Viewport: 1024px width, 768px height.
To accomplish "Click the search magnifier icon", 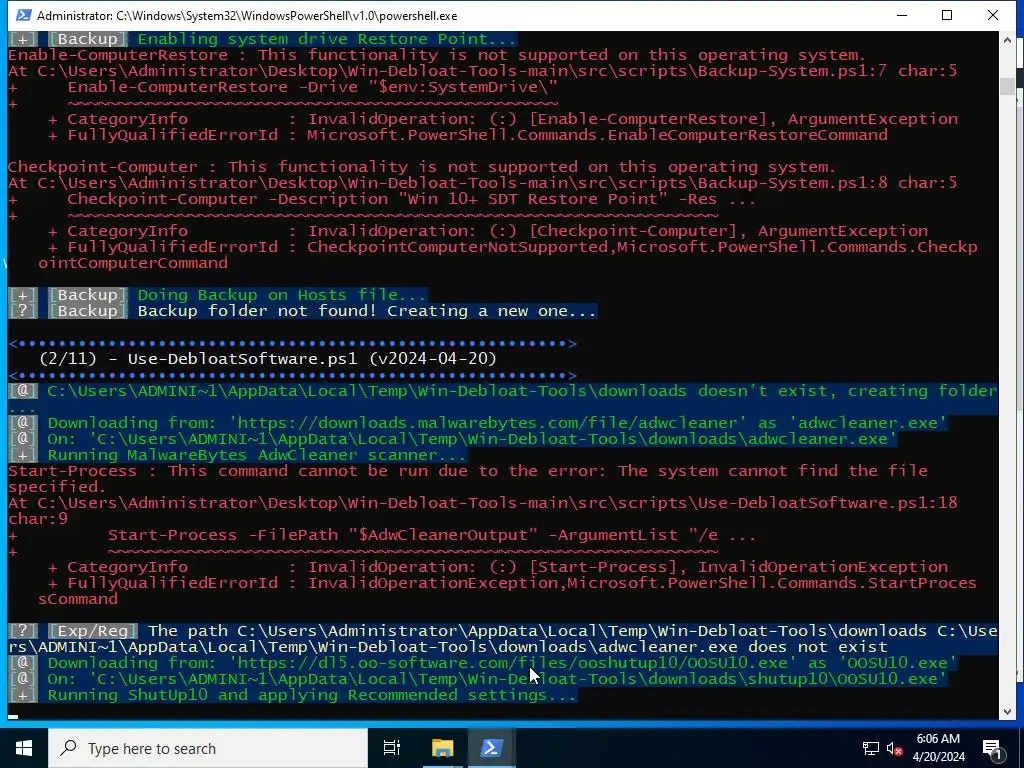I will [68, 748].
